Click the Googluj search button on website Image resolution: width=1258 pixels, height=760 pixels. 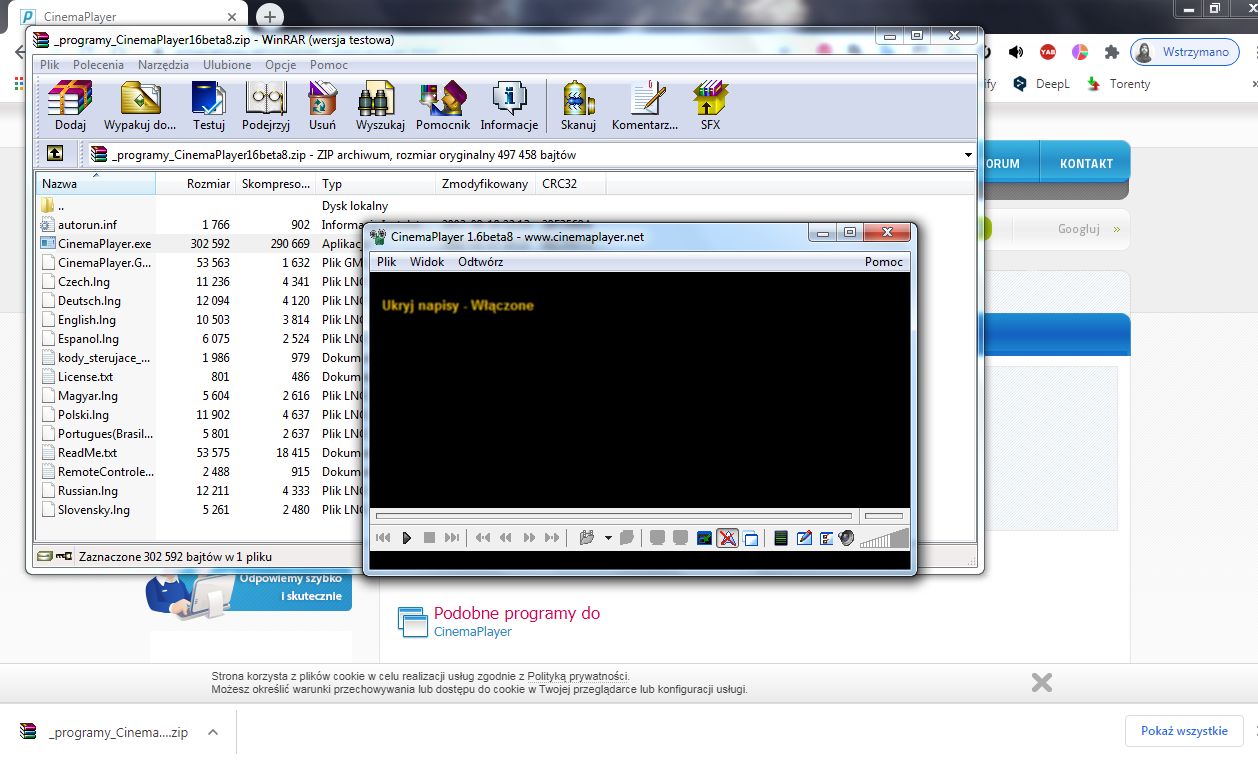[1088, 229]
